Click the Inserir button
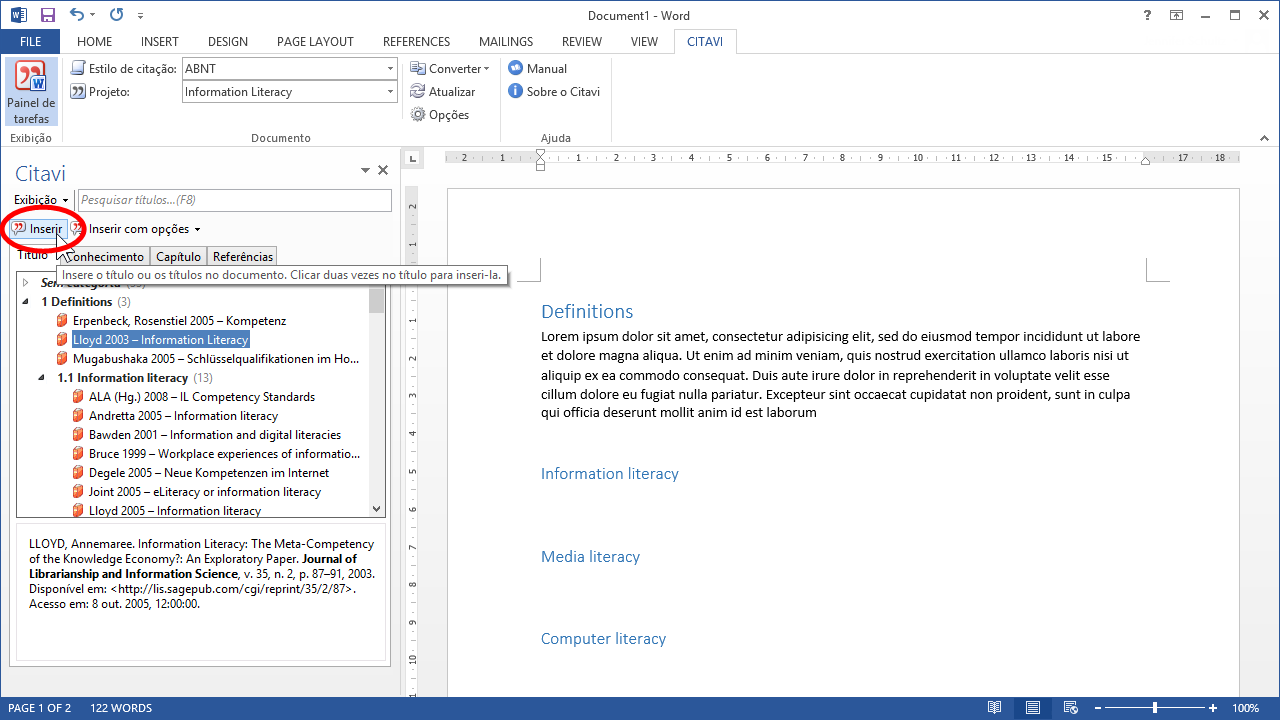1280x720 pixels. (38, 229)
